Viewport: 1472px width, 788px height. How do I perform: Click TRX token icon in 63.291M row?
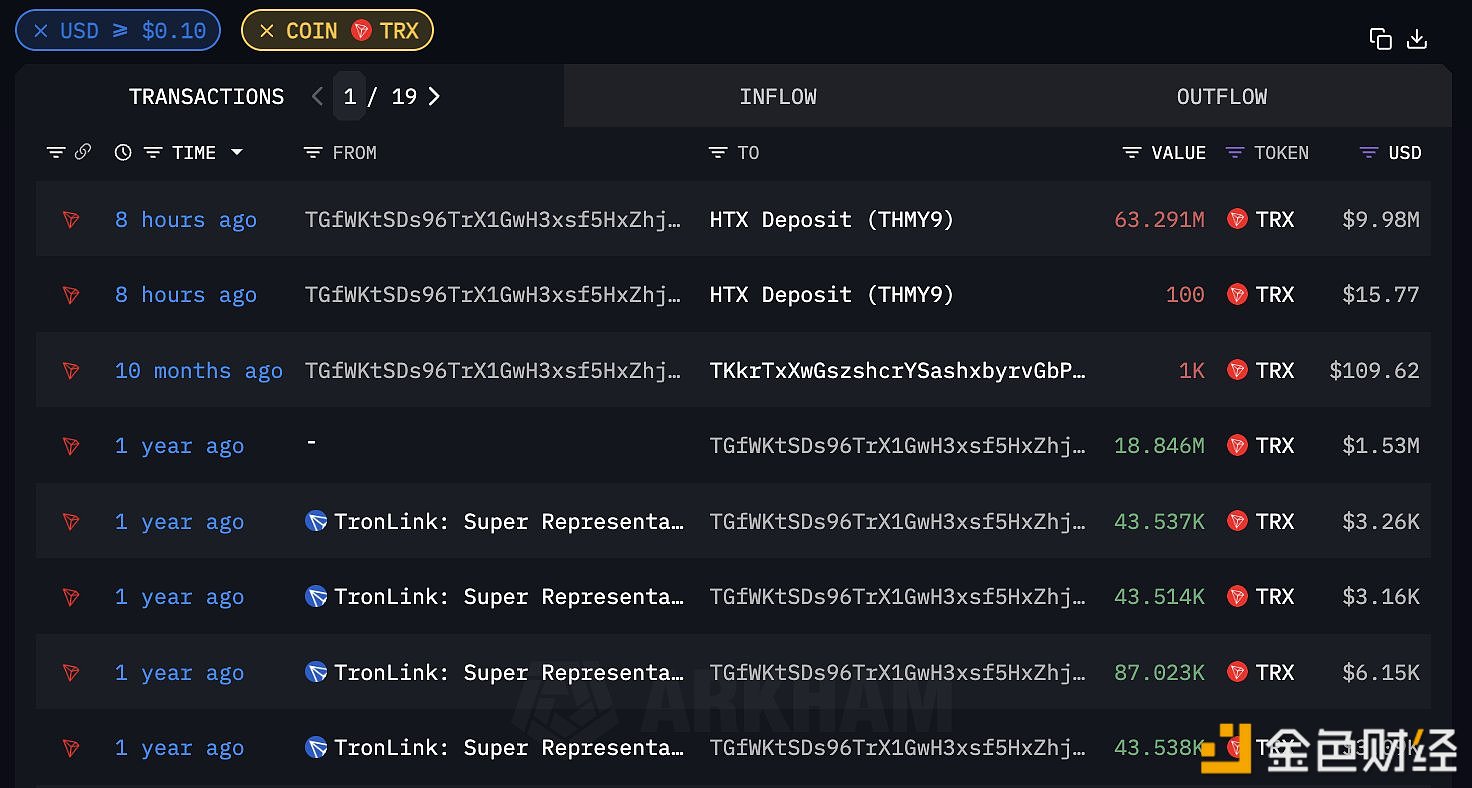1237,219
